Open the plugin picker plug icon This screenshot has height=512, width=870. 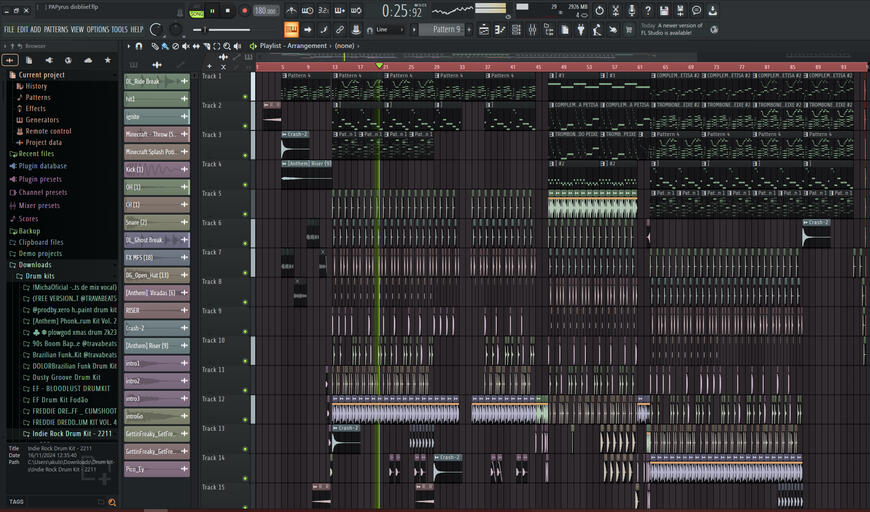click(581, 29)
